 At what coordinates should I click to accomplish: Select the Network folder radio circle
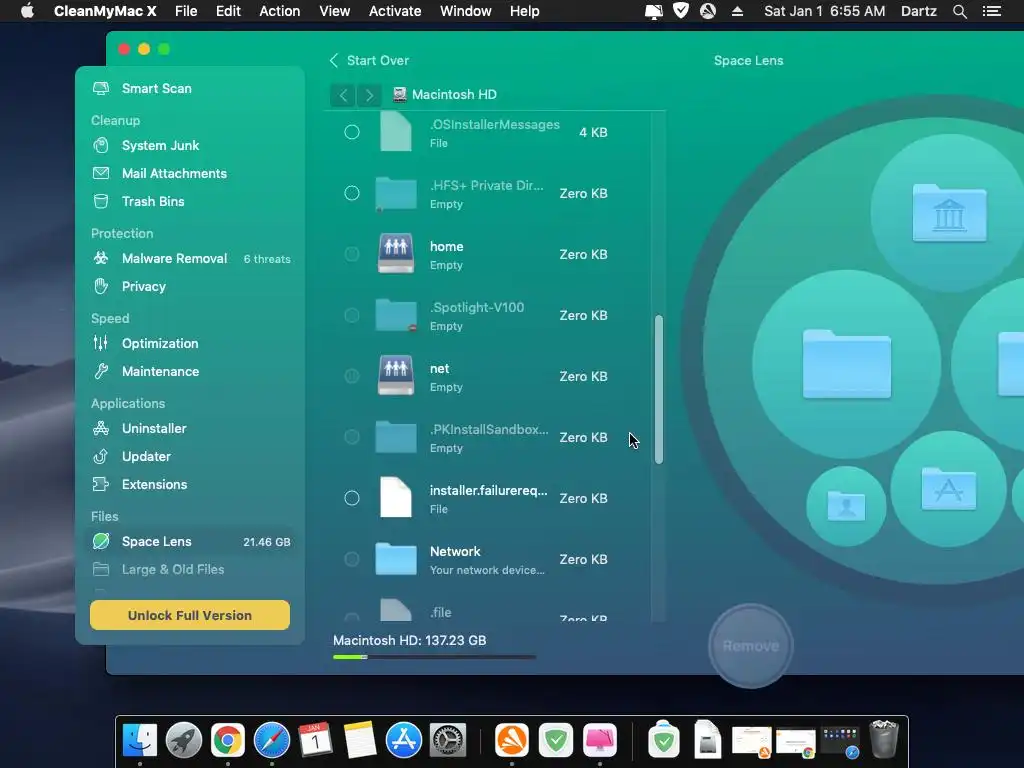352,559
